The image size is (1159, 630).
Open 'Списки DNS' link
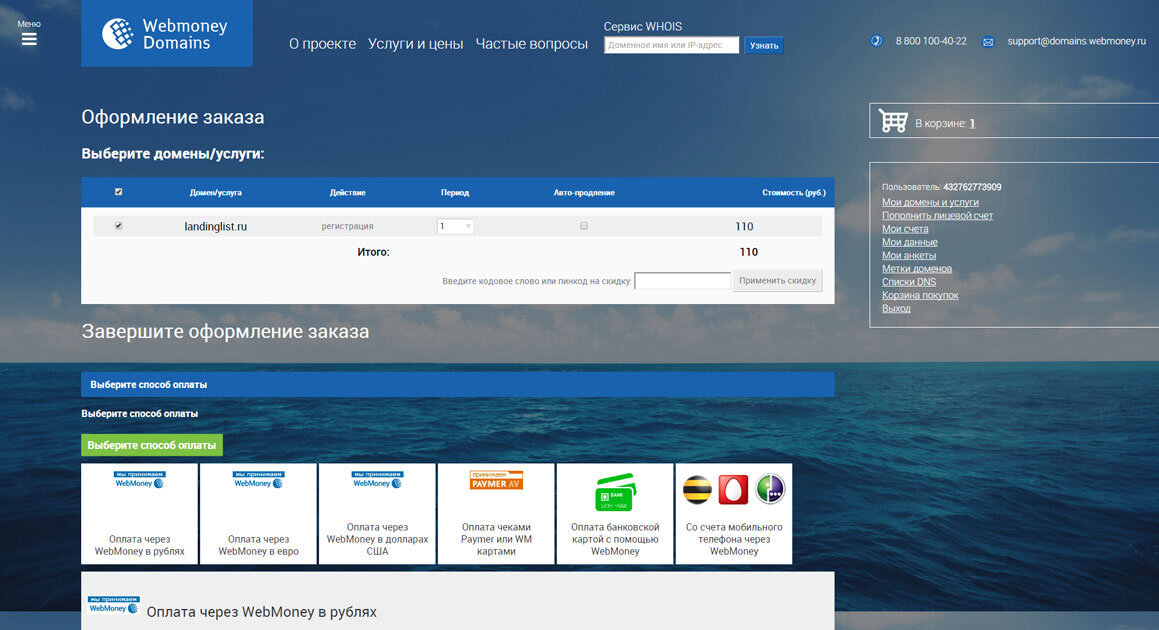[908, 282]
